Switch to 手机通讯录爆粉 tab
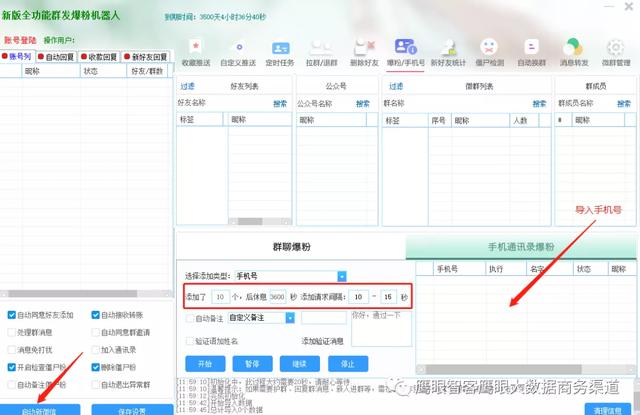 coord(521,247)
